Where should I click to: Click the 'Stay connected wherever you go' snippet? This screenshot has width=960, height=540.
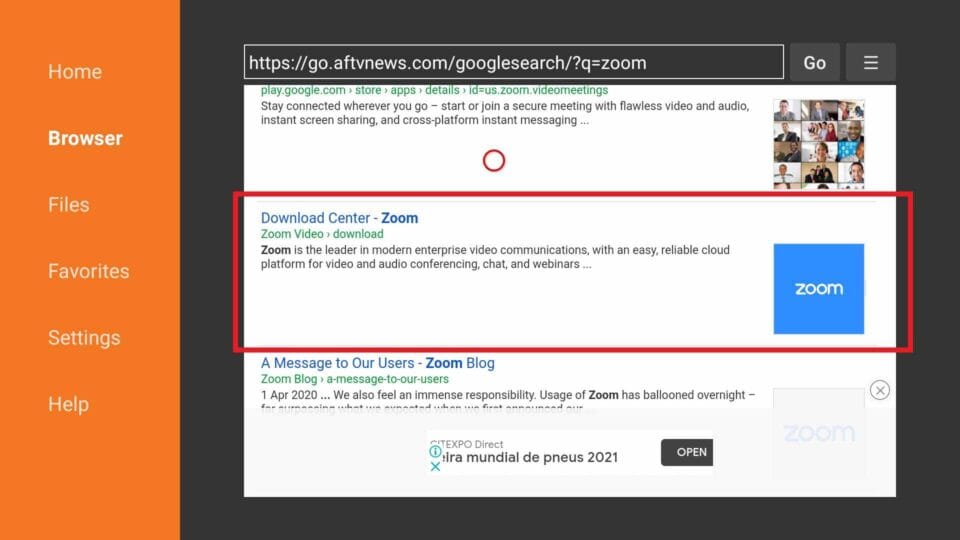[x=504, y=113]
